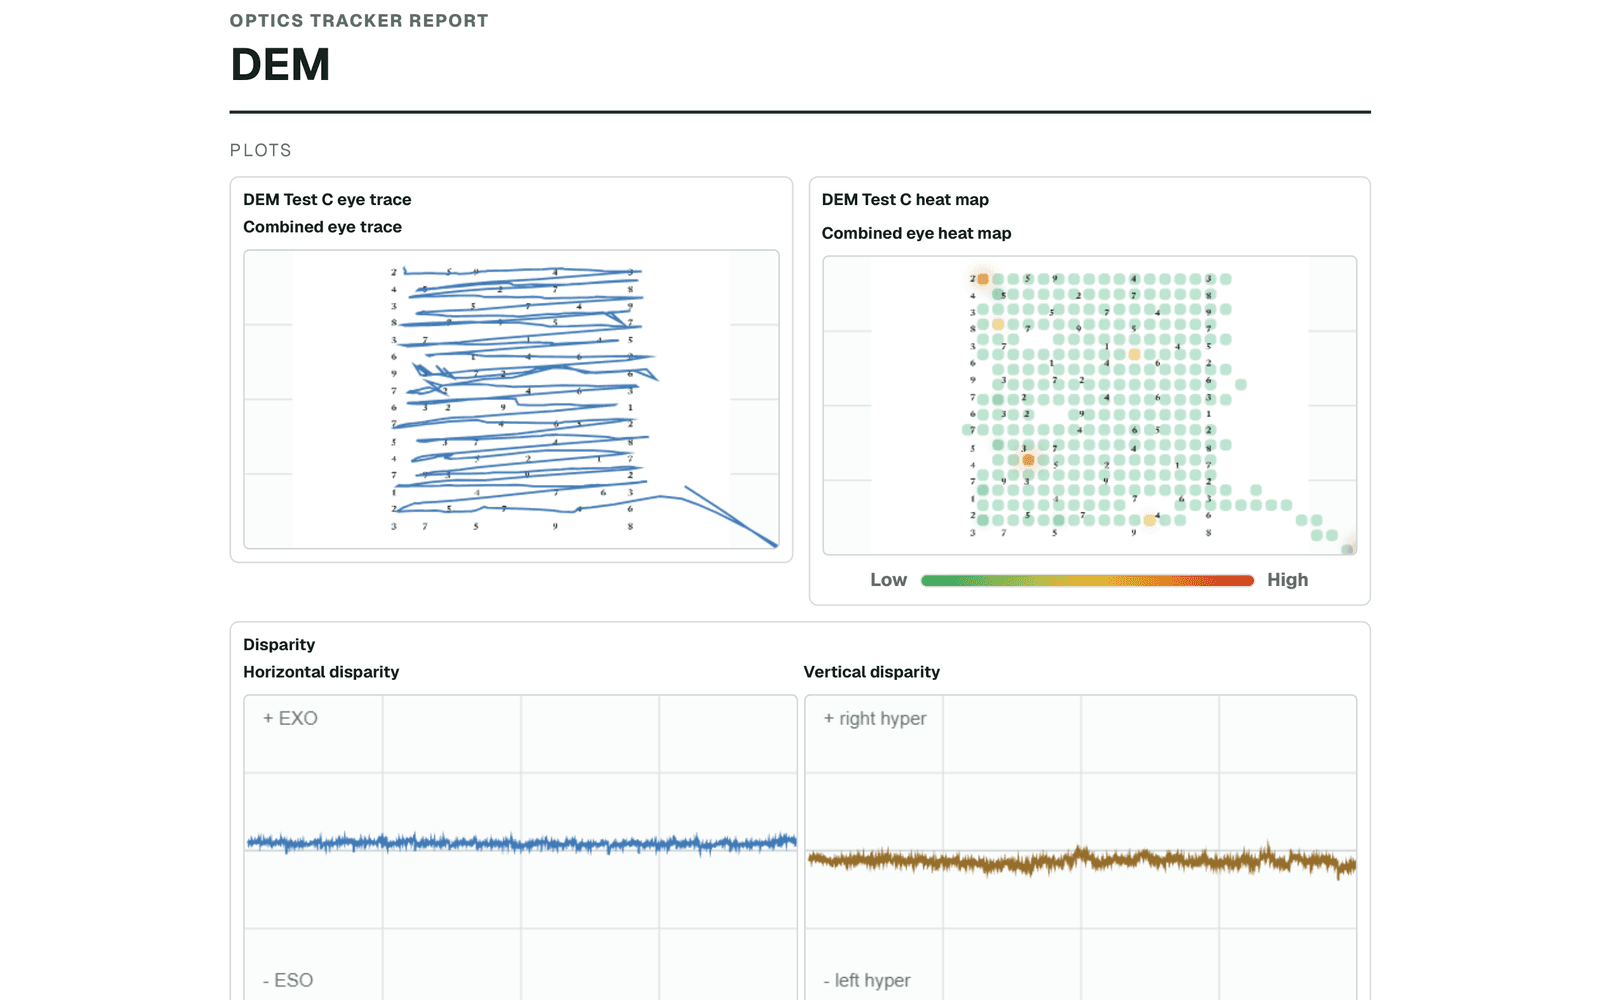Open the combined eye heat map image

pos(1089,405)
